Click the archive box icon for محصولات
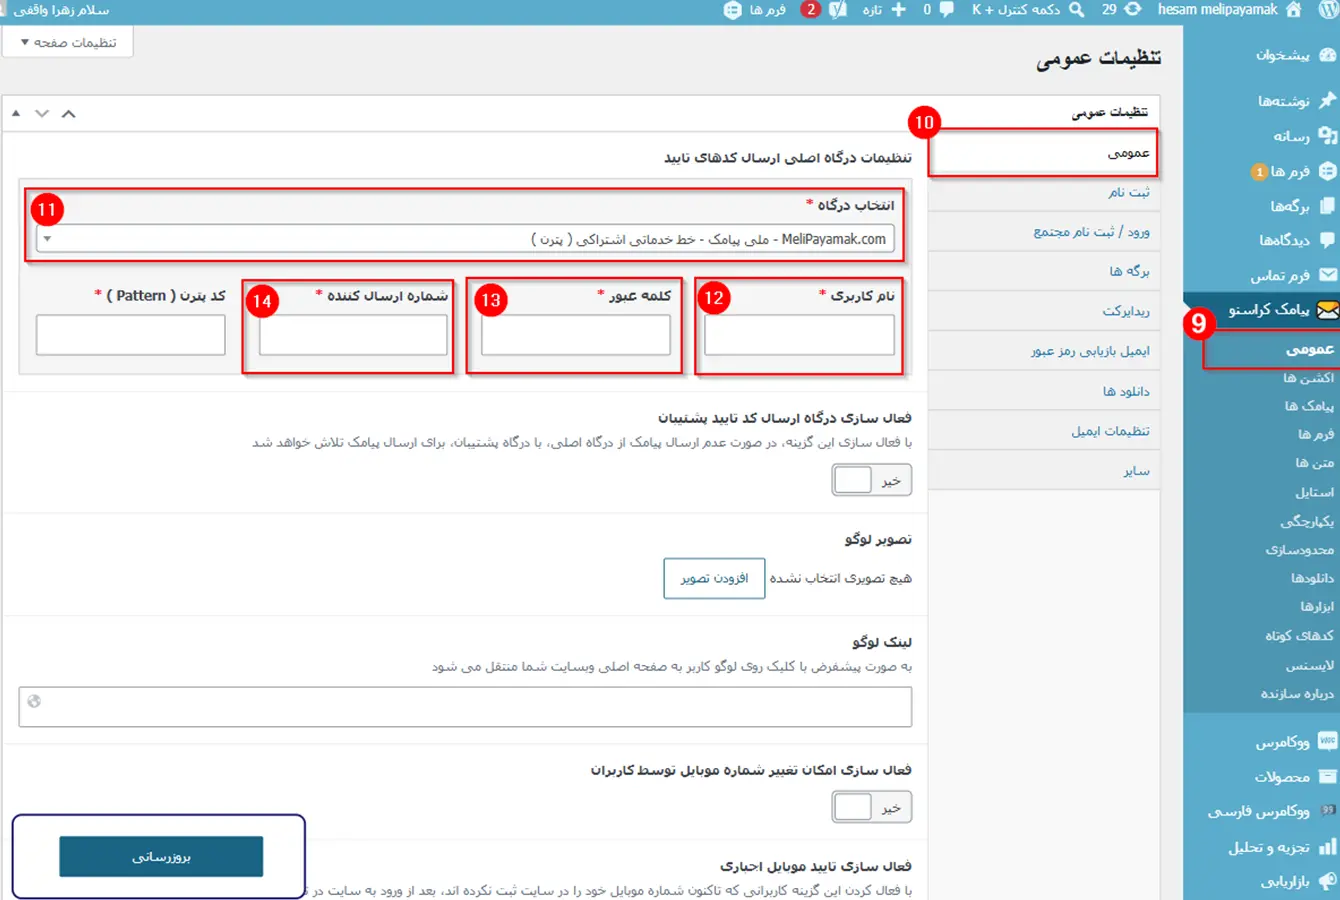Viewport: 1340px width, 900px height. [1327, 776]
